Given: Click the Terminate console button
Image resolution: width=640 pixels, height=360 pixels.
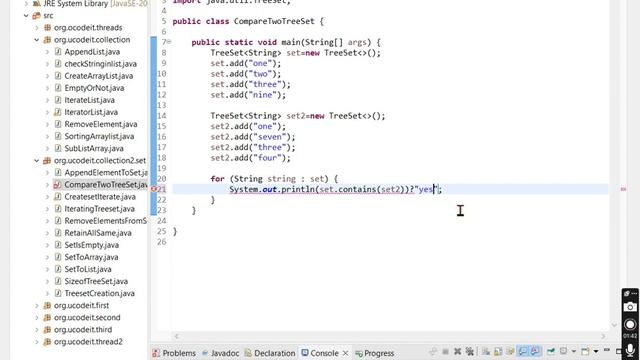Looking at the screenshot, I should pyautogui.click(x=445, y=351).
